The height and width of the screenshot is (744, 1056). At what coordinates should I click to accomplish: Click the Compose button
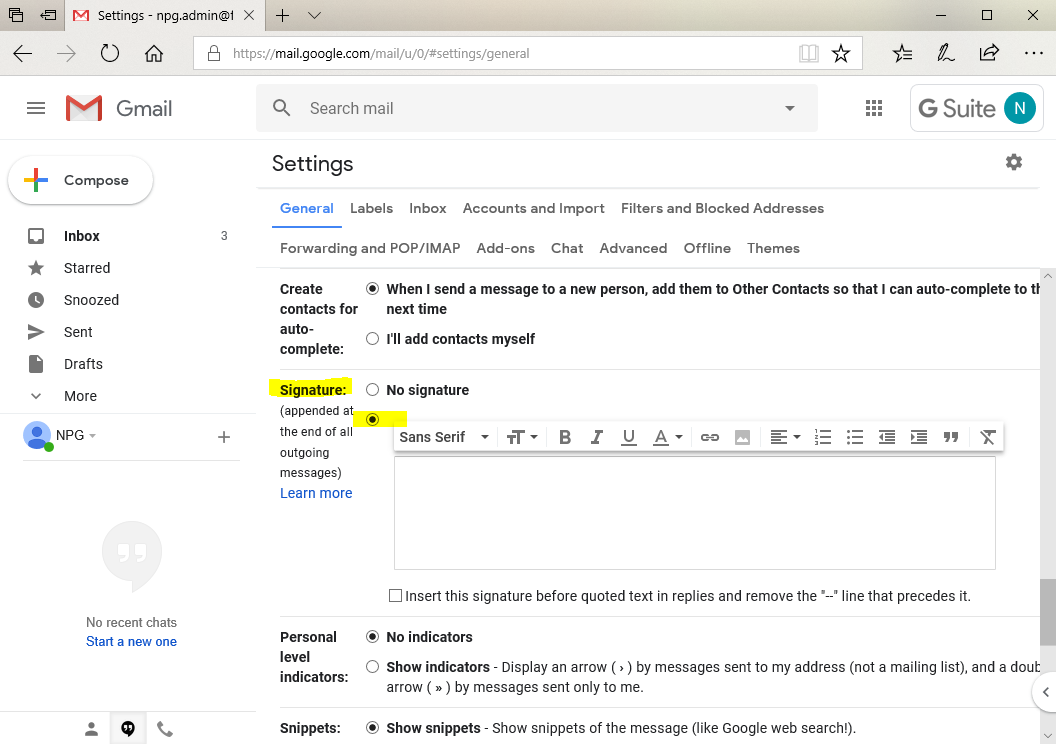tap(81, 180)
